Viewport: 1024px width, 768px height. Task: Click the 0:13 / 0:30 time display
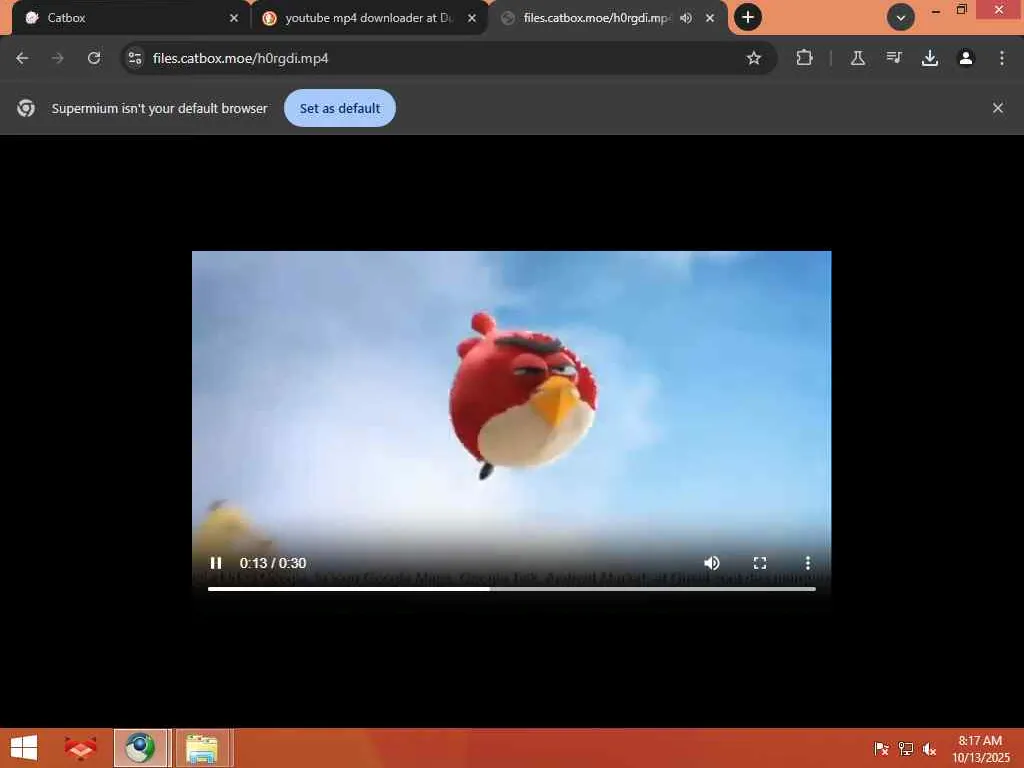pos(273,563)
